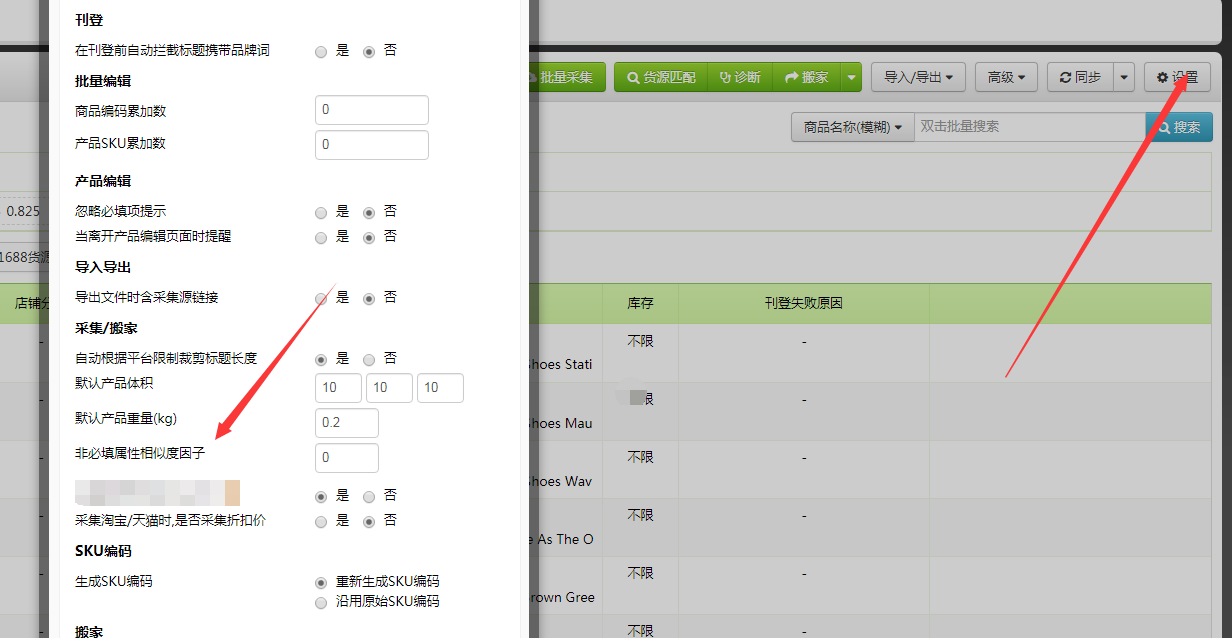The width and height of the screenshot is (1232, 638).
Task: Click the 商品编码累加数 input field
Action: pyautogui.click(x=371, y=110)
